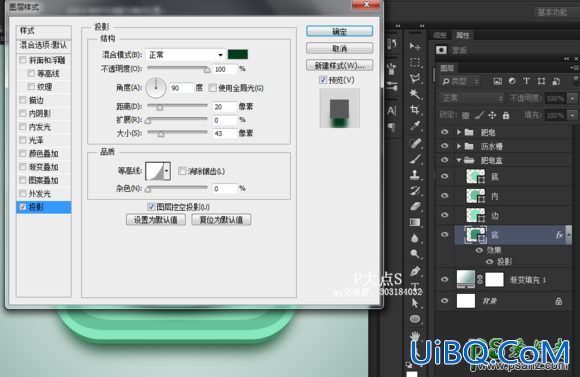Uncheck the Preview checkbox

pyautogui.click(x=323, y=80)
